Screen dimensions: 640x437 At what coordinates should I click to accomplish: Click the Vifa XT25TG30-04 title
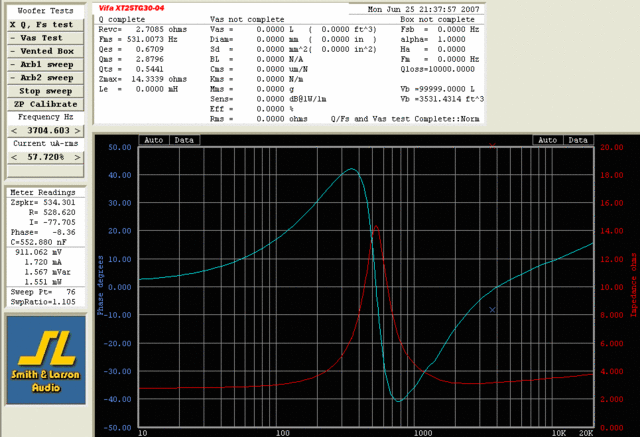(x=131, y=8)
